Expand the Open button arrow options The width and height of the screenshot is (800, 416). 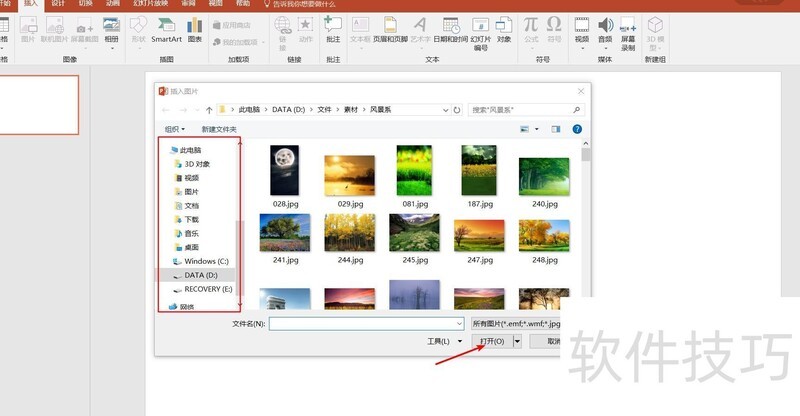tap(517, 341)
